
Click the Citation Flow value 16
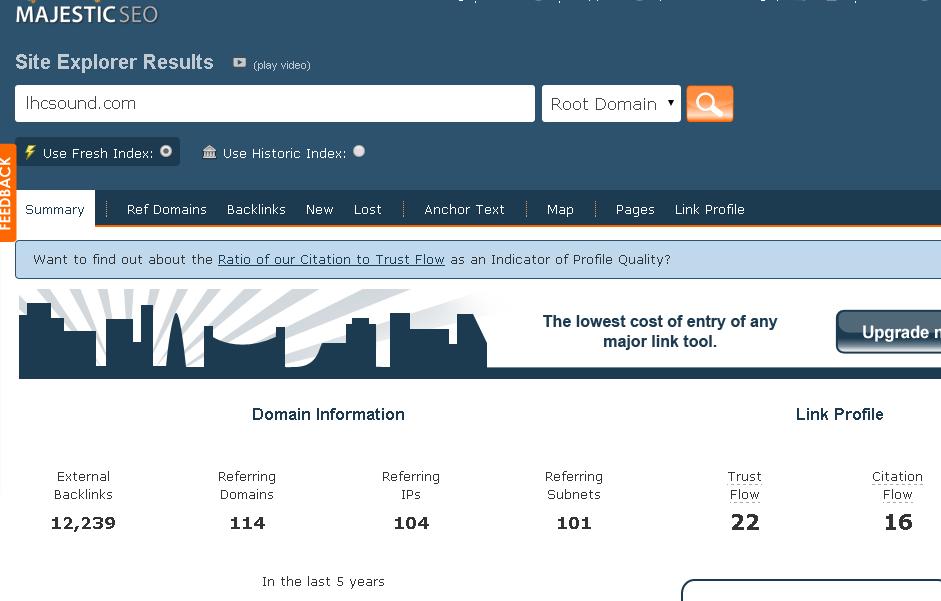coord(898,522)
